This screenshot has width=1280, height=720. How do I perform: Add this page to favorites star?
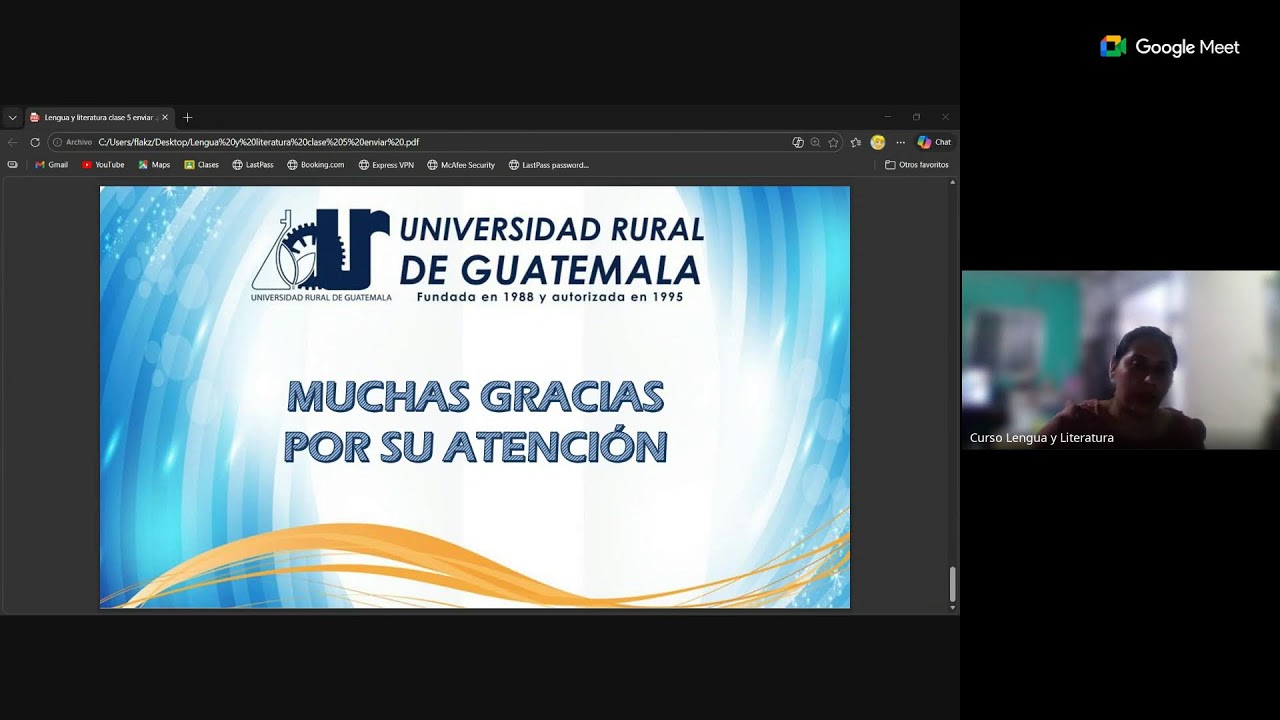point(833,142)
